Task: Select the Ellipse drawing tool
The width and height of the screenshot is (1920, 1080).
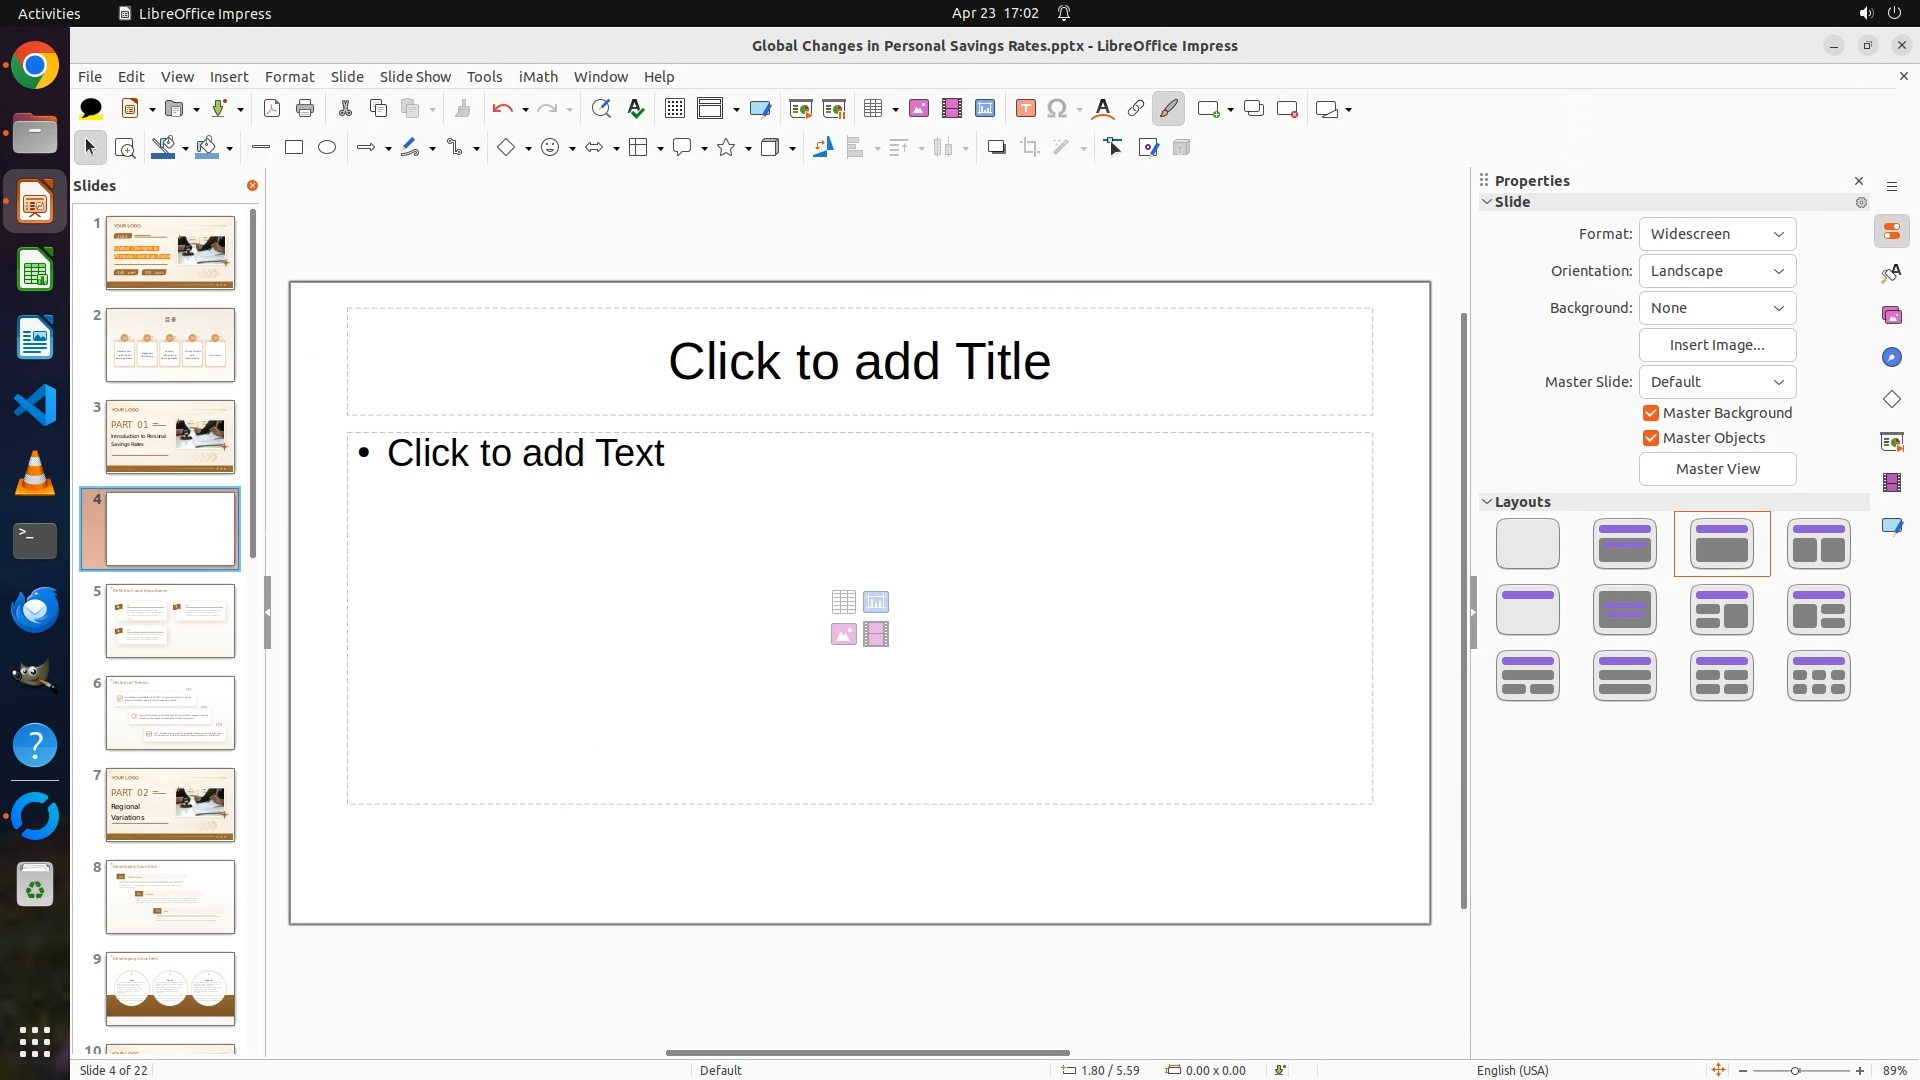Action: point(327,148)
